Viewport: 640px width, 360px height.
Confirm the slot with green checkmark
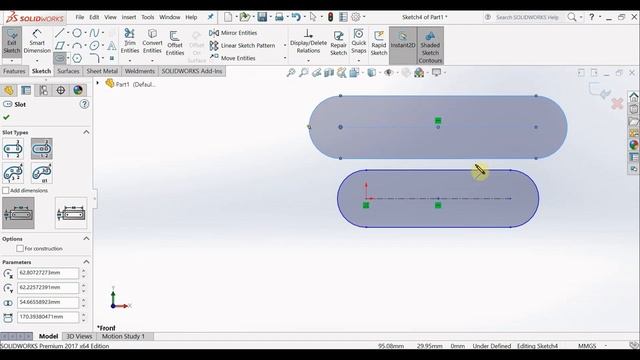point(6,118)
